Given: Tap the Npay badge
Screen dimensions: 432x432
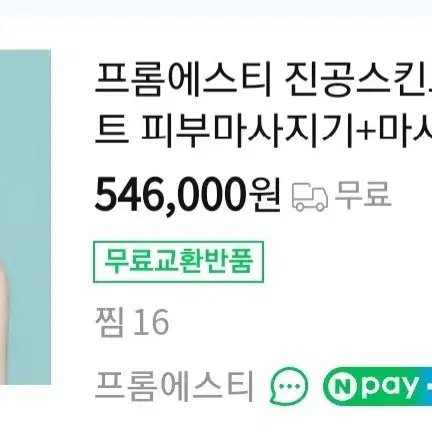Looking at the screenshot, I should pos(377,386).
